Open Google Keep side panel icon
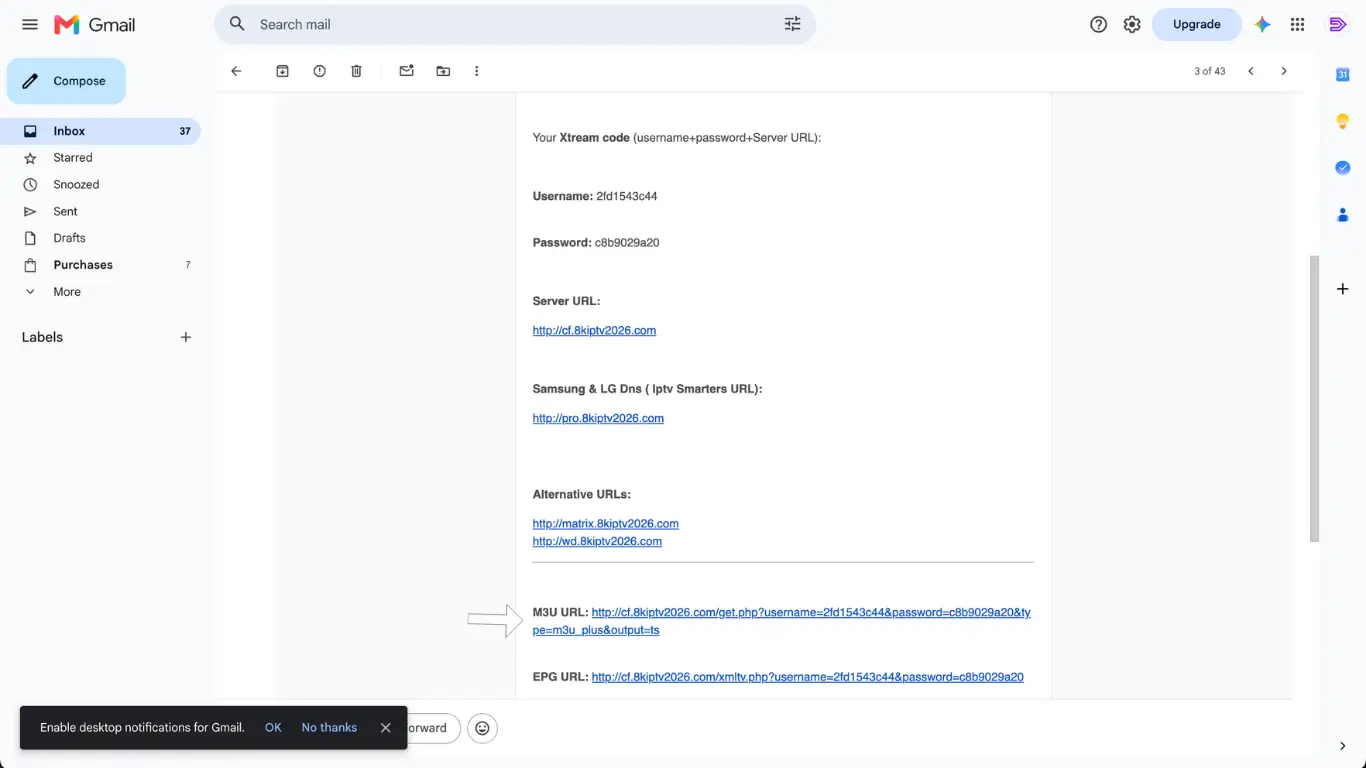Screen dimensions: 1366x768 click(x=1343, y=121)
